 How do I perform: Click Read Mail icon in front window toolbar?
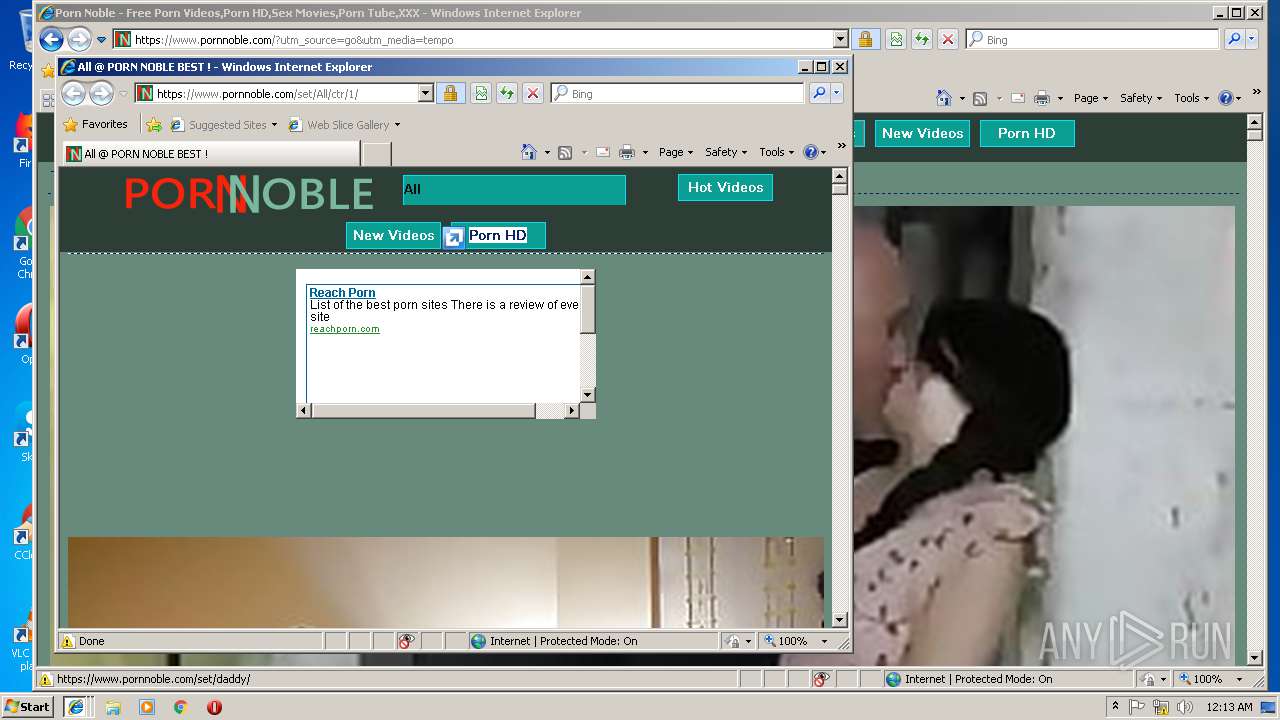click(603, 152)
